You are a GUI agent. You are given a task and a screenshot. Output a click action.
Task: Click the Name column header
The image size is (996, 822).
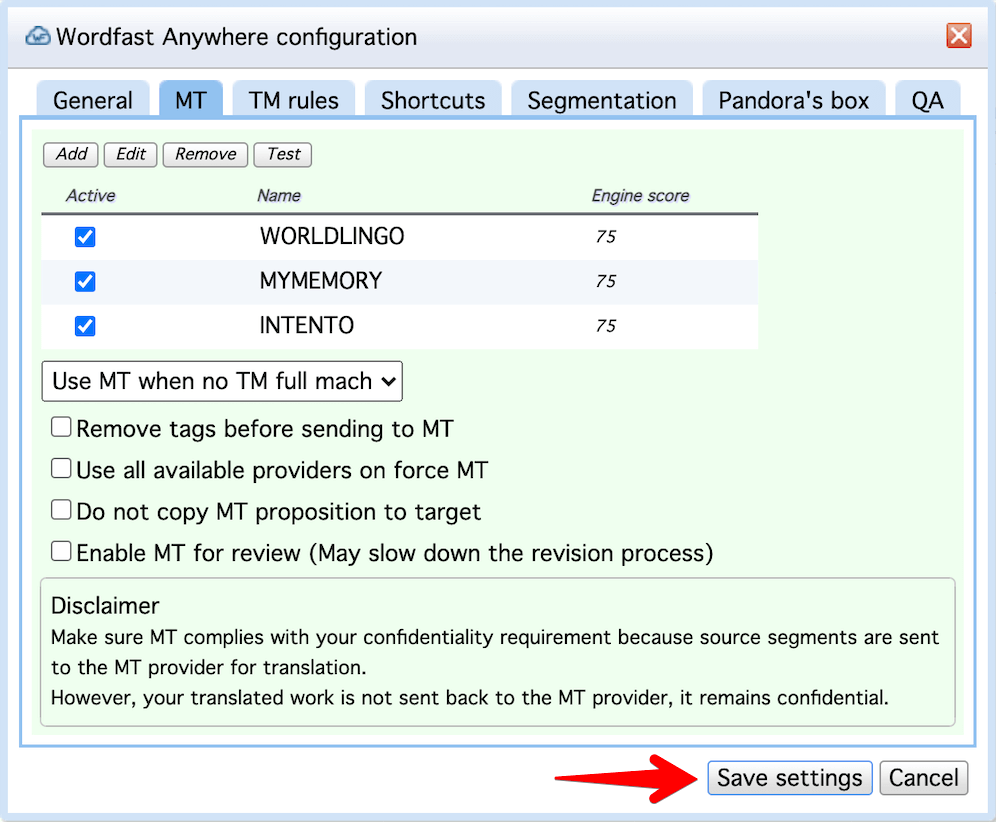click(279, 196)
